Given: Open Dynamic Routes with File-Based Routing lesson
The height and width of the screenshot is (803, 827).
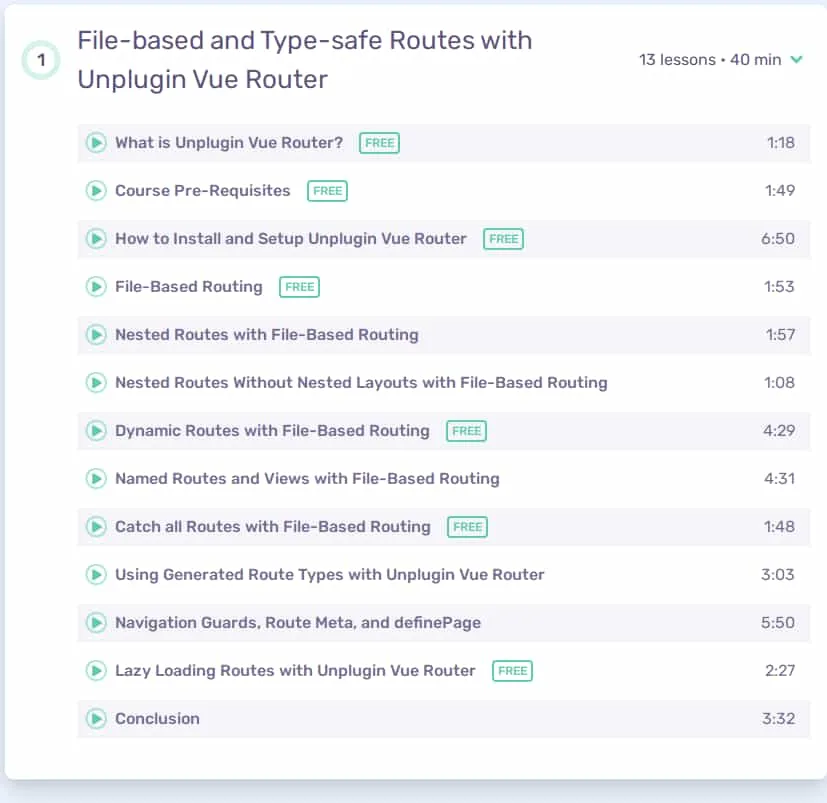Looking at the screenshot, I should (x=272, y=431).
